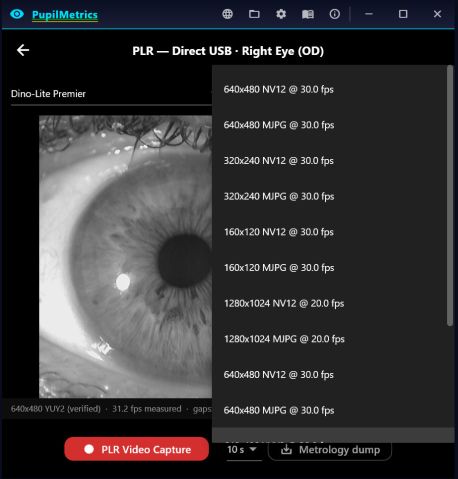Click the PupilMetrics eye logo icon

pyautogui.click(x=17, y=14)
